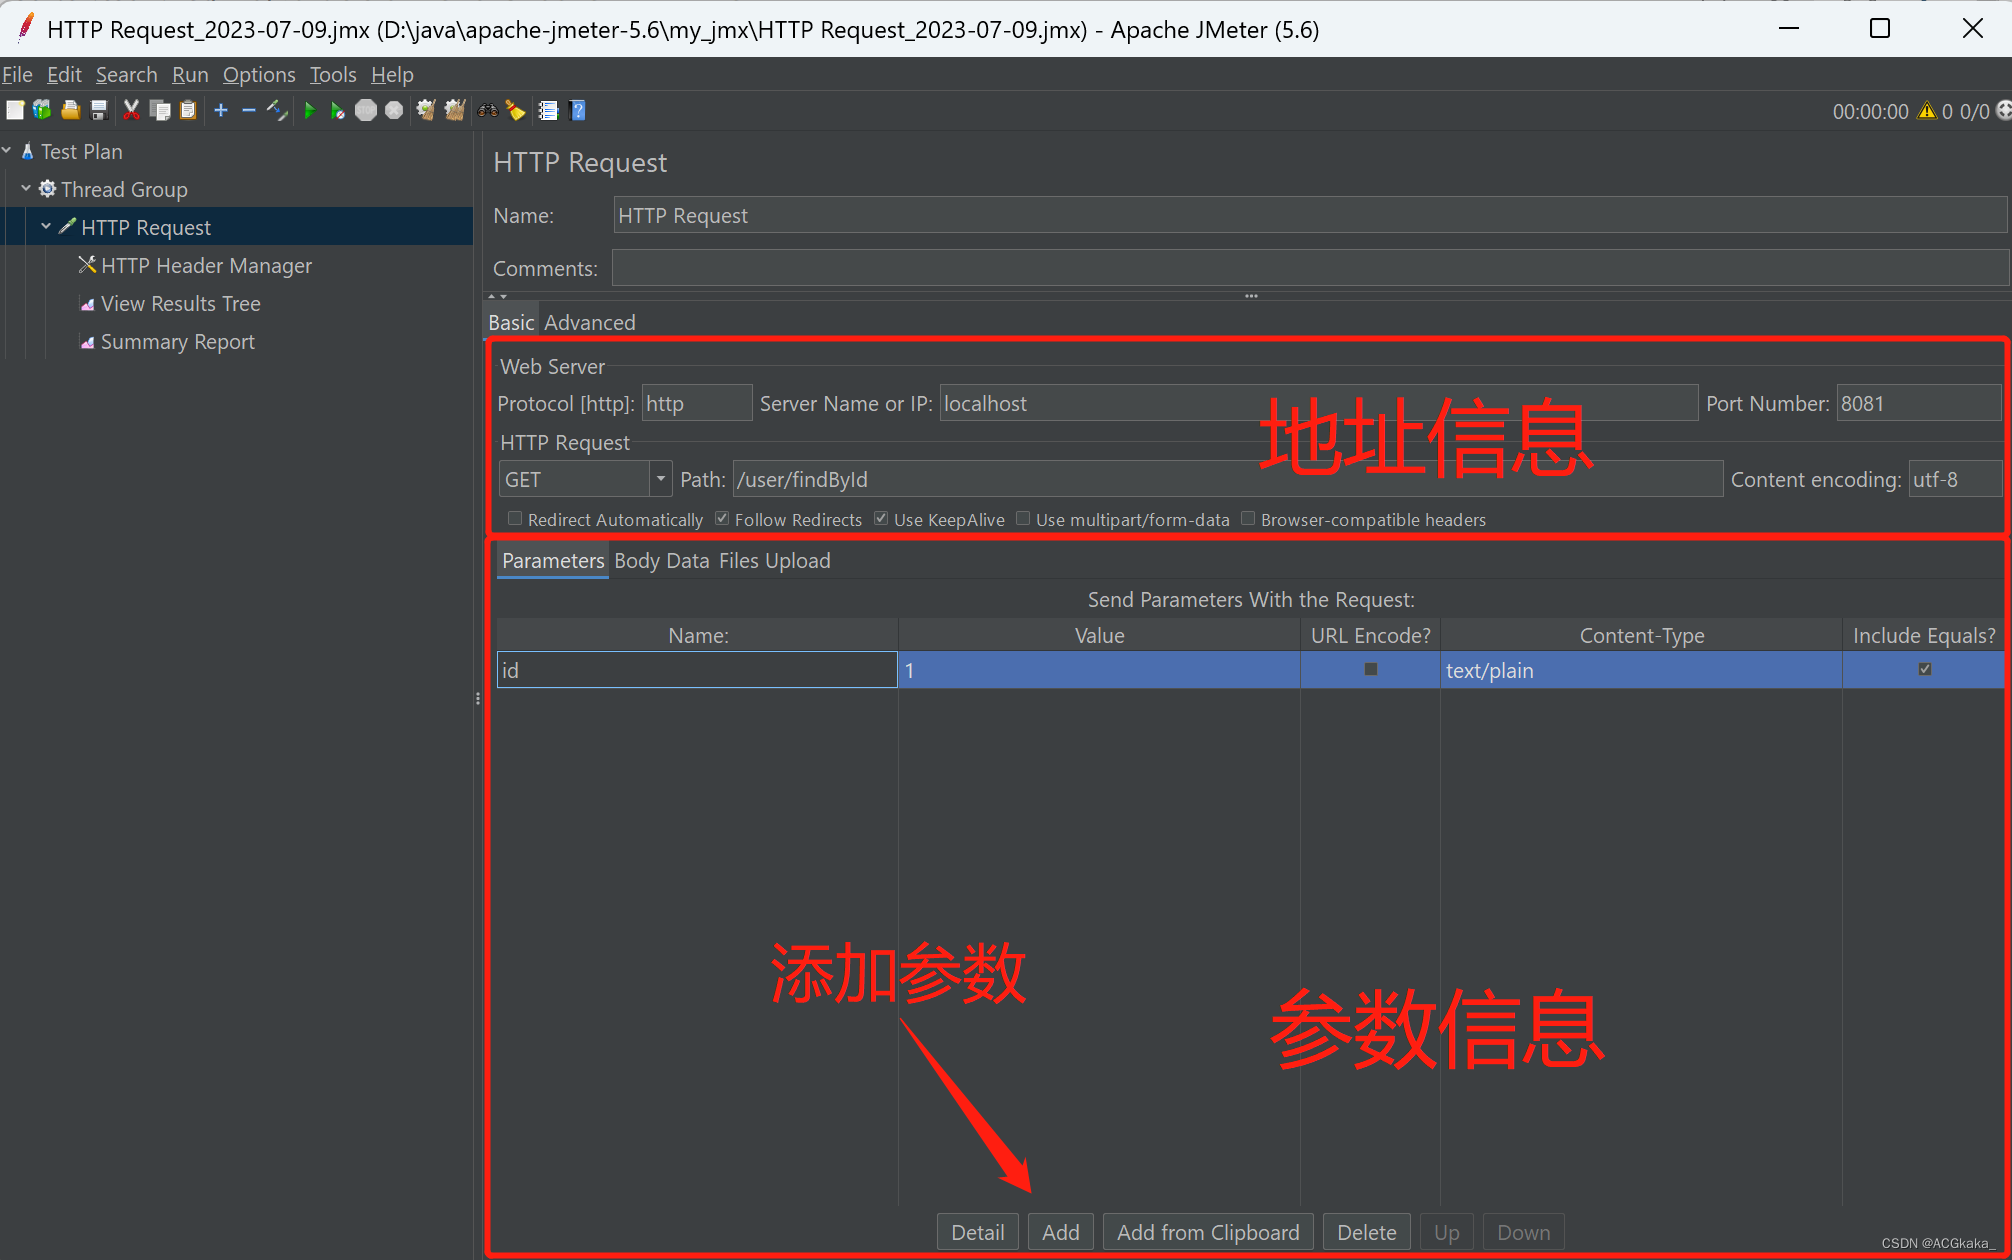Collapse the HTTP Request tree node
The image size is (2012, 1260).
[46, 226]
